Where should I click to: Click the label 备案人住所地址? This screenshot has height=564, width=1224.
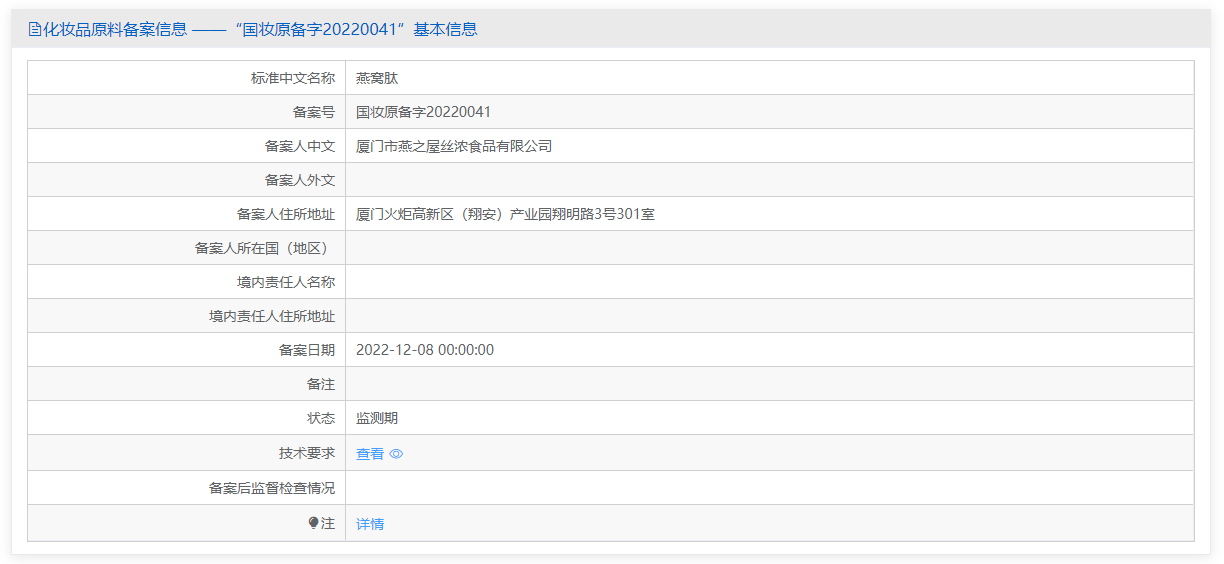click(286, 214)
